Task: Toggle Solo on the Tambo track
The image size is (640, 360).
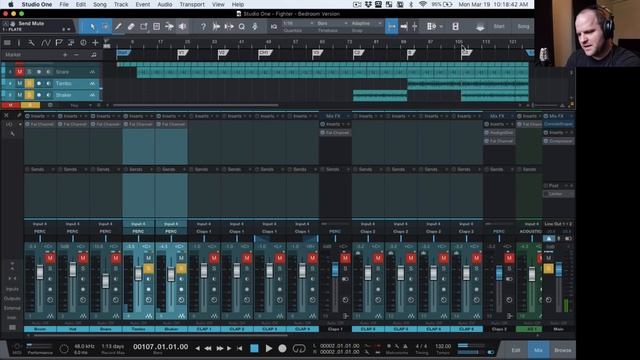Action: [x=29, y=83]
